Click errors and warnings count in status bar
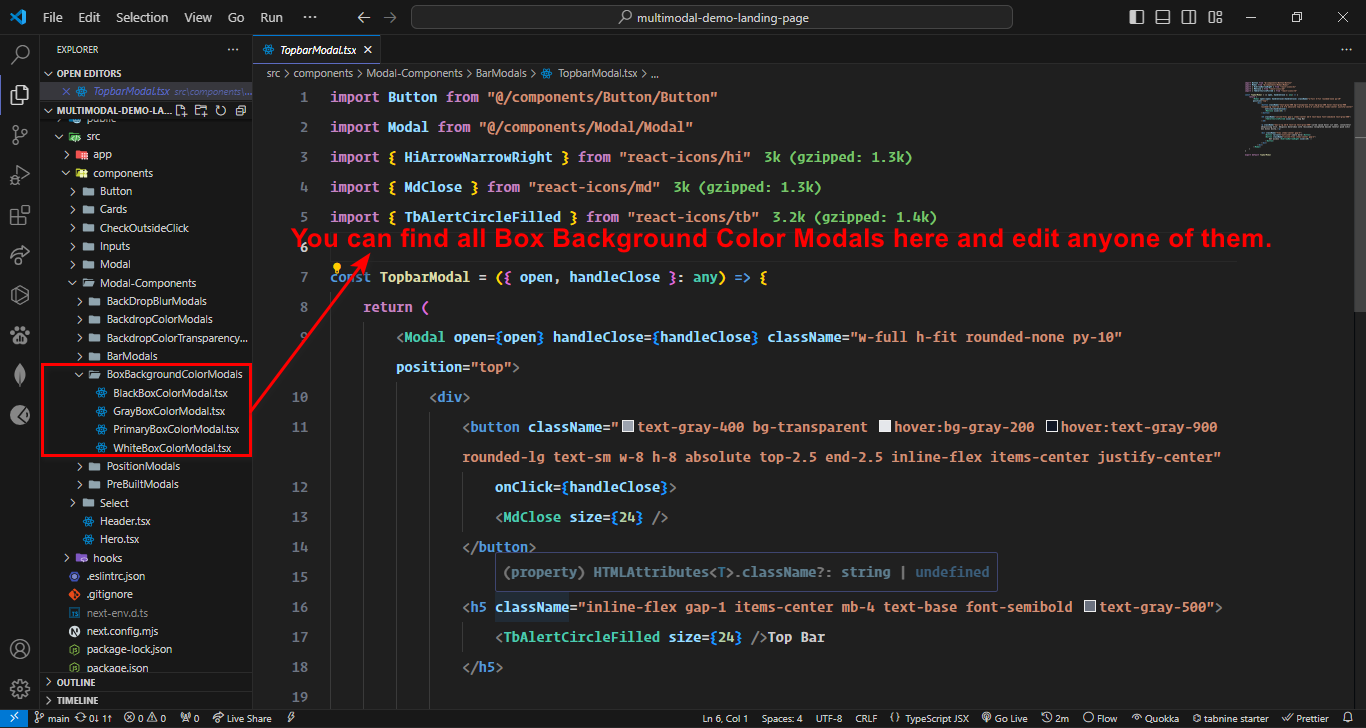 pyautogui.click(x=145, y=718)
